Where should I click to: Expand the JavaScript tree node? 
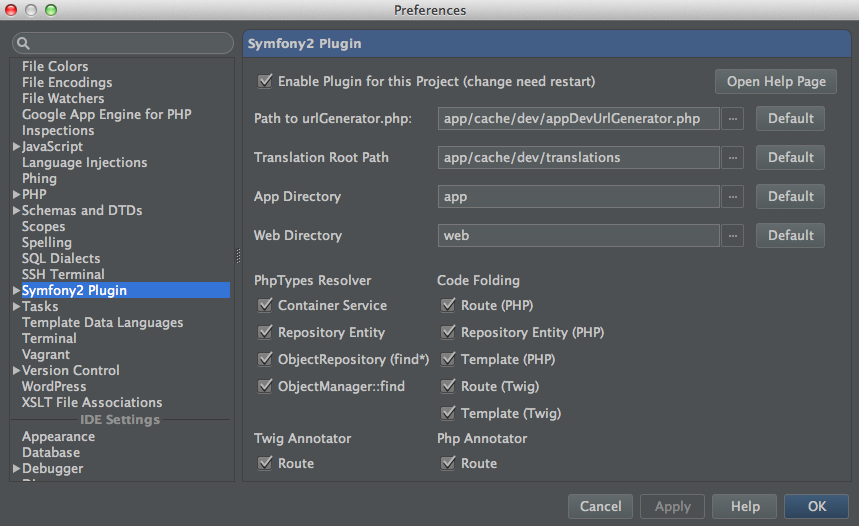(16, 146)
